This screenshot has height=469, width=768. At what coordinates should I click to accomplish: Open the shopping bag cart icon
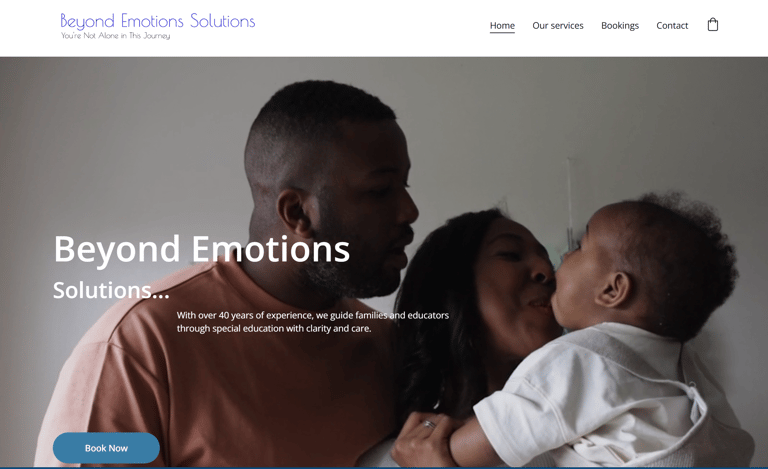click(x=713, y=24)
